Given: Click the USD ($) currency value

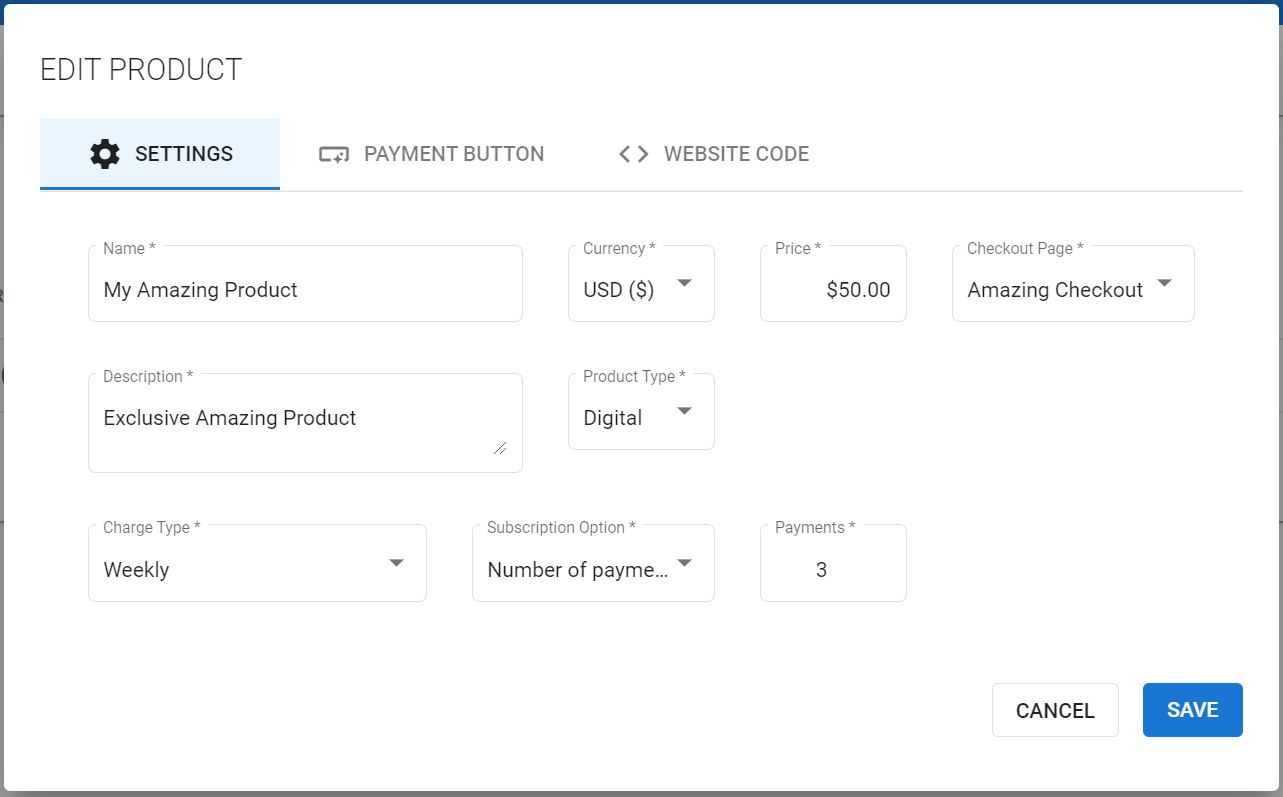Looking at the screenshot, I should click(619, 290).
